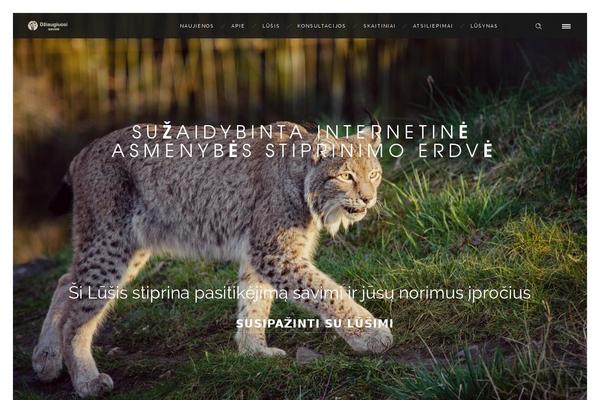
Task: Click the lynx's front paw in the photo
Action: 369,339
